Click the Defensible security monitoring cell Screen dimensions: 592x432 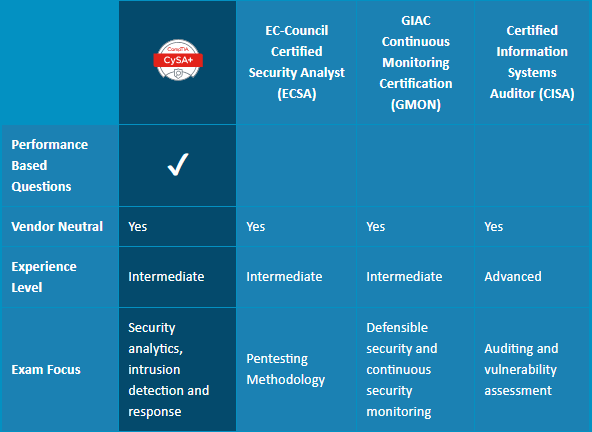tap(402, 369)
